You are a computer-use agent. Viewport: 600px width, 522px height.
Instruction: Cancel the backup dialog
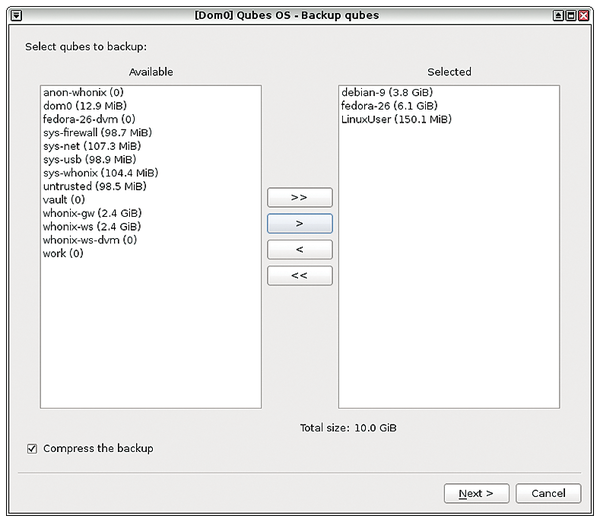pos(548,493)
